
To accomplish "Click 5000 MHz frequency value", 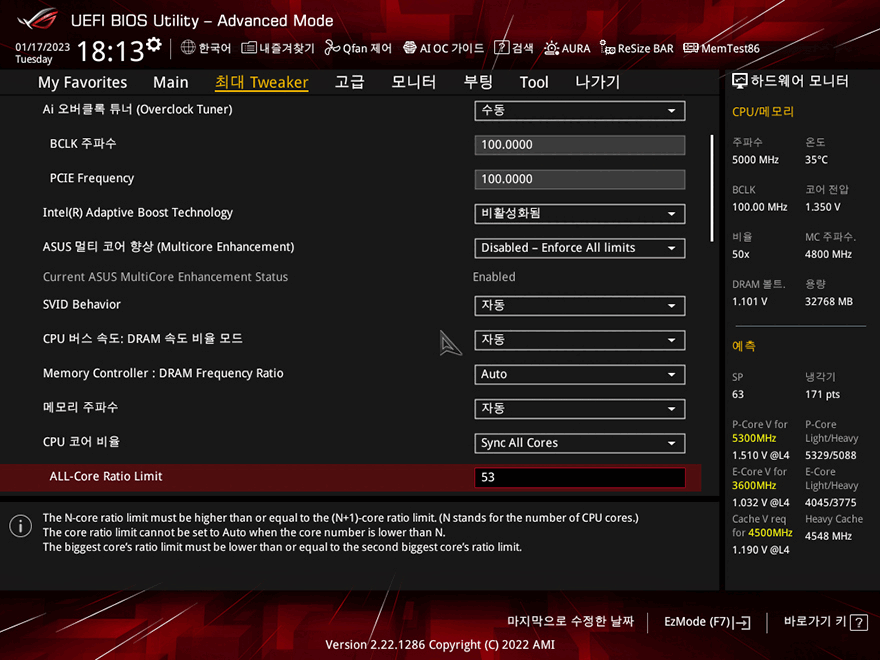I will click(755, 160).
